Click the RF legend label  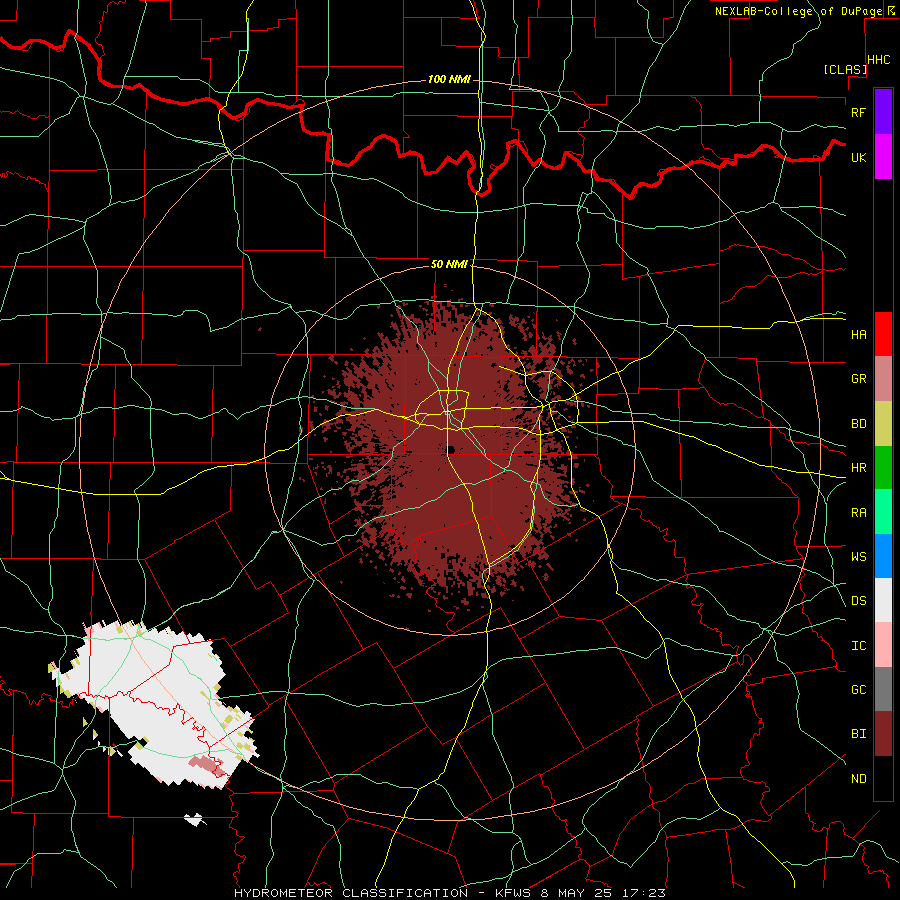(858, 112)
